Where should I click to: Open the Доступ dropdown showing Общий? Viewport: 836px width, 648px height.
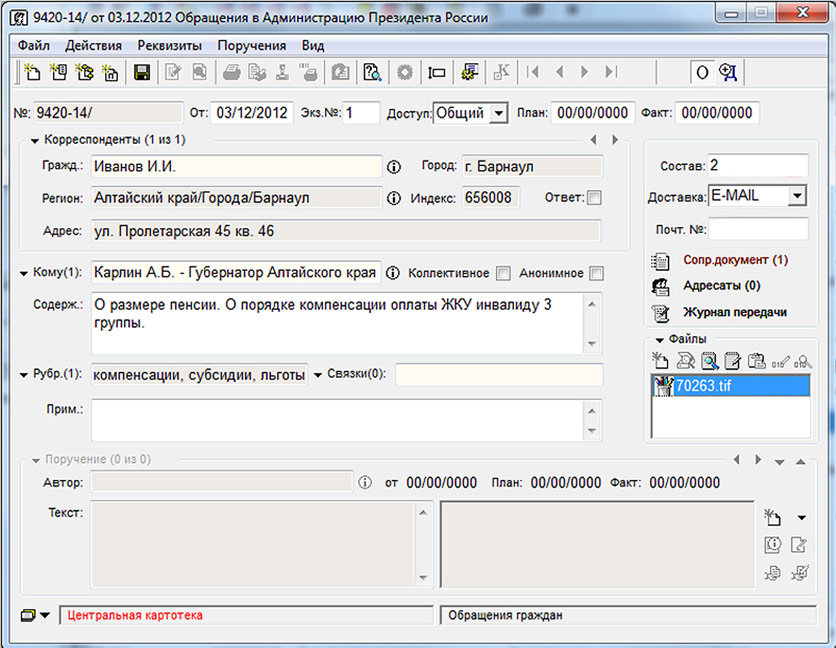pos(499,113)
